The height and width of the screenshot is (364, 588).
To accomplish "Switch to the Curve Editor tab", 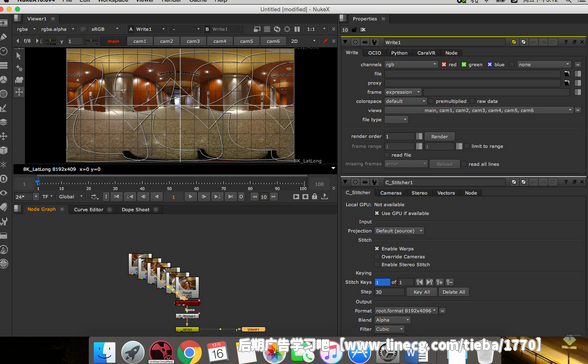I will [88, 210].
